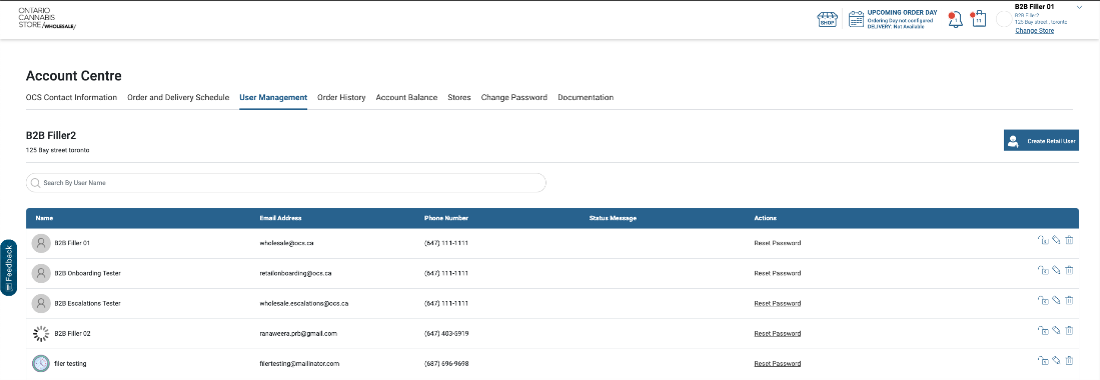
Task: Click the Phone Number column header
Action: pos(446,218)
